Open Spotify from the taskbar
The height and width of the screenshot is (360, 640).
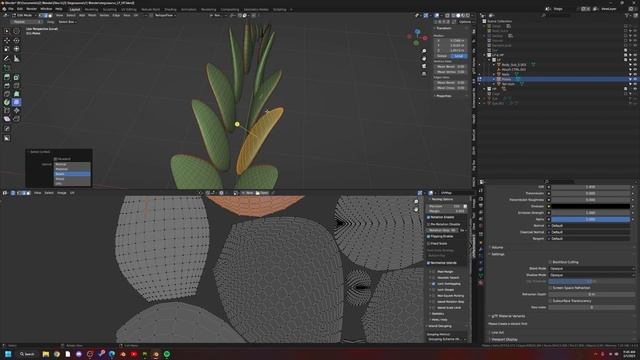(x=167, y=354)
